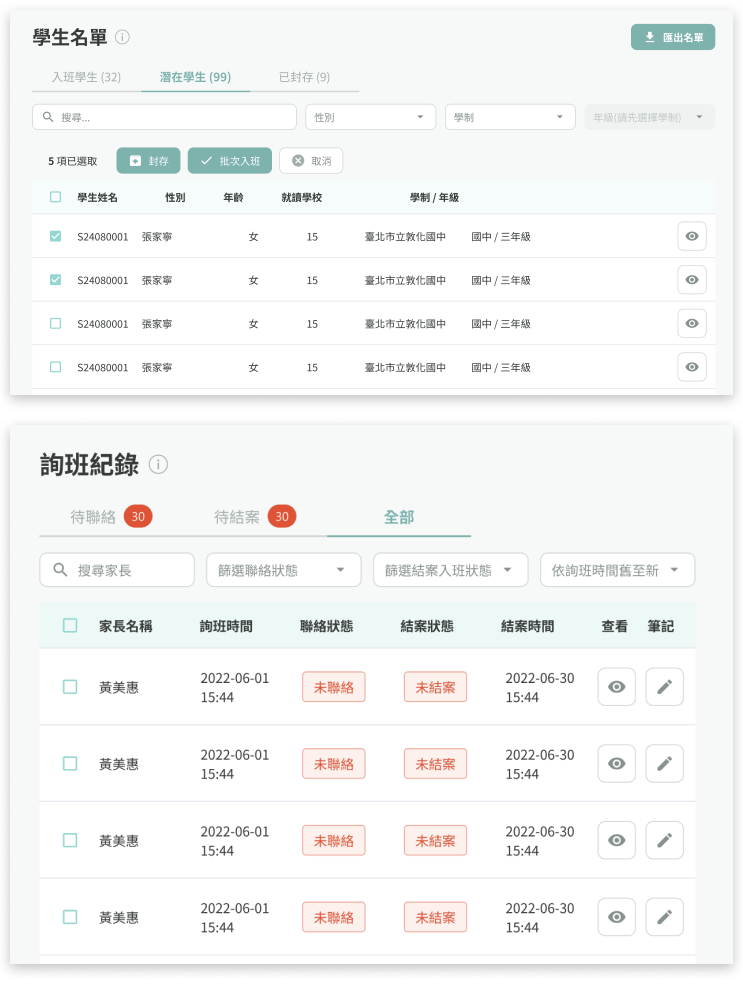743x984 pixels.
Task: Click the pencil note icon in second 黃美惠 row
Action: coord(665,764)
